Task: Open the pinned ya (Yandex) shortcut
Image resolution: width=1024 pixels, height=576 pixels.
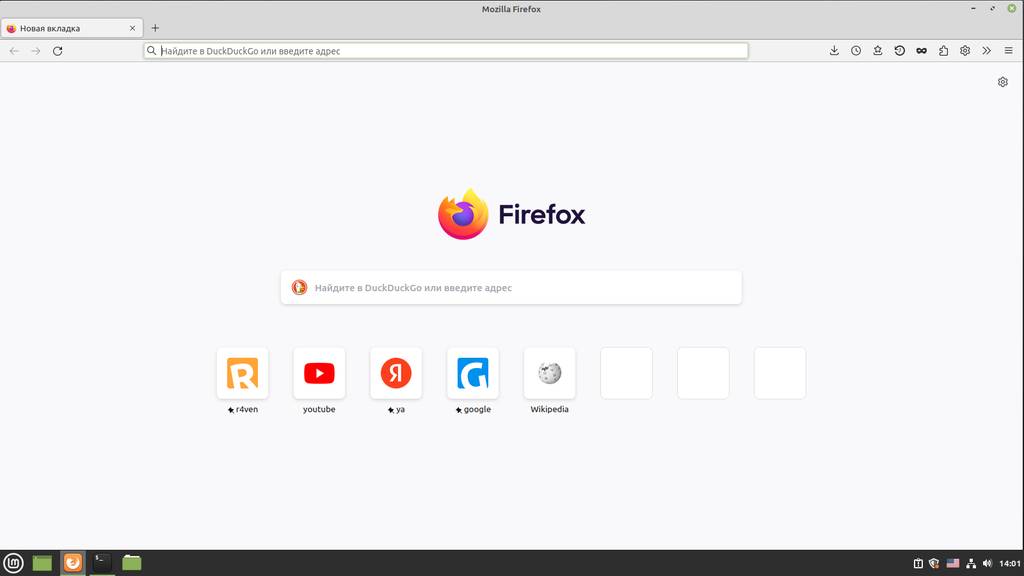Action: [x=396, y=374]
